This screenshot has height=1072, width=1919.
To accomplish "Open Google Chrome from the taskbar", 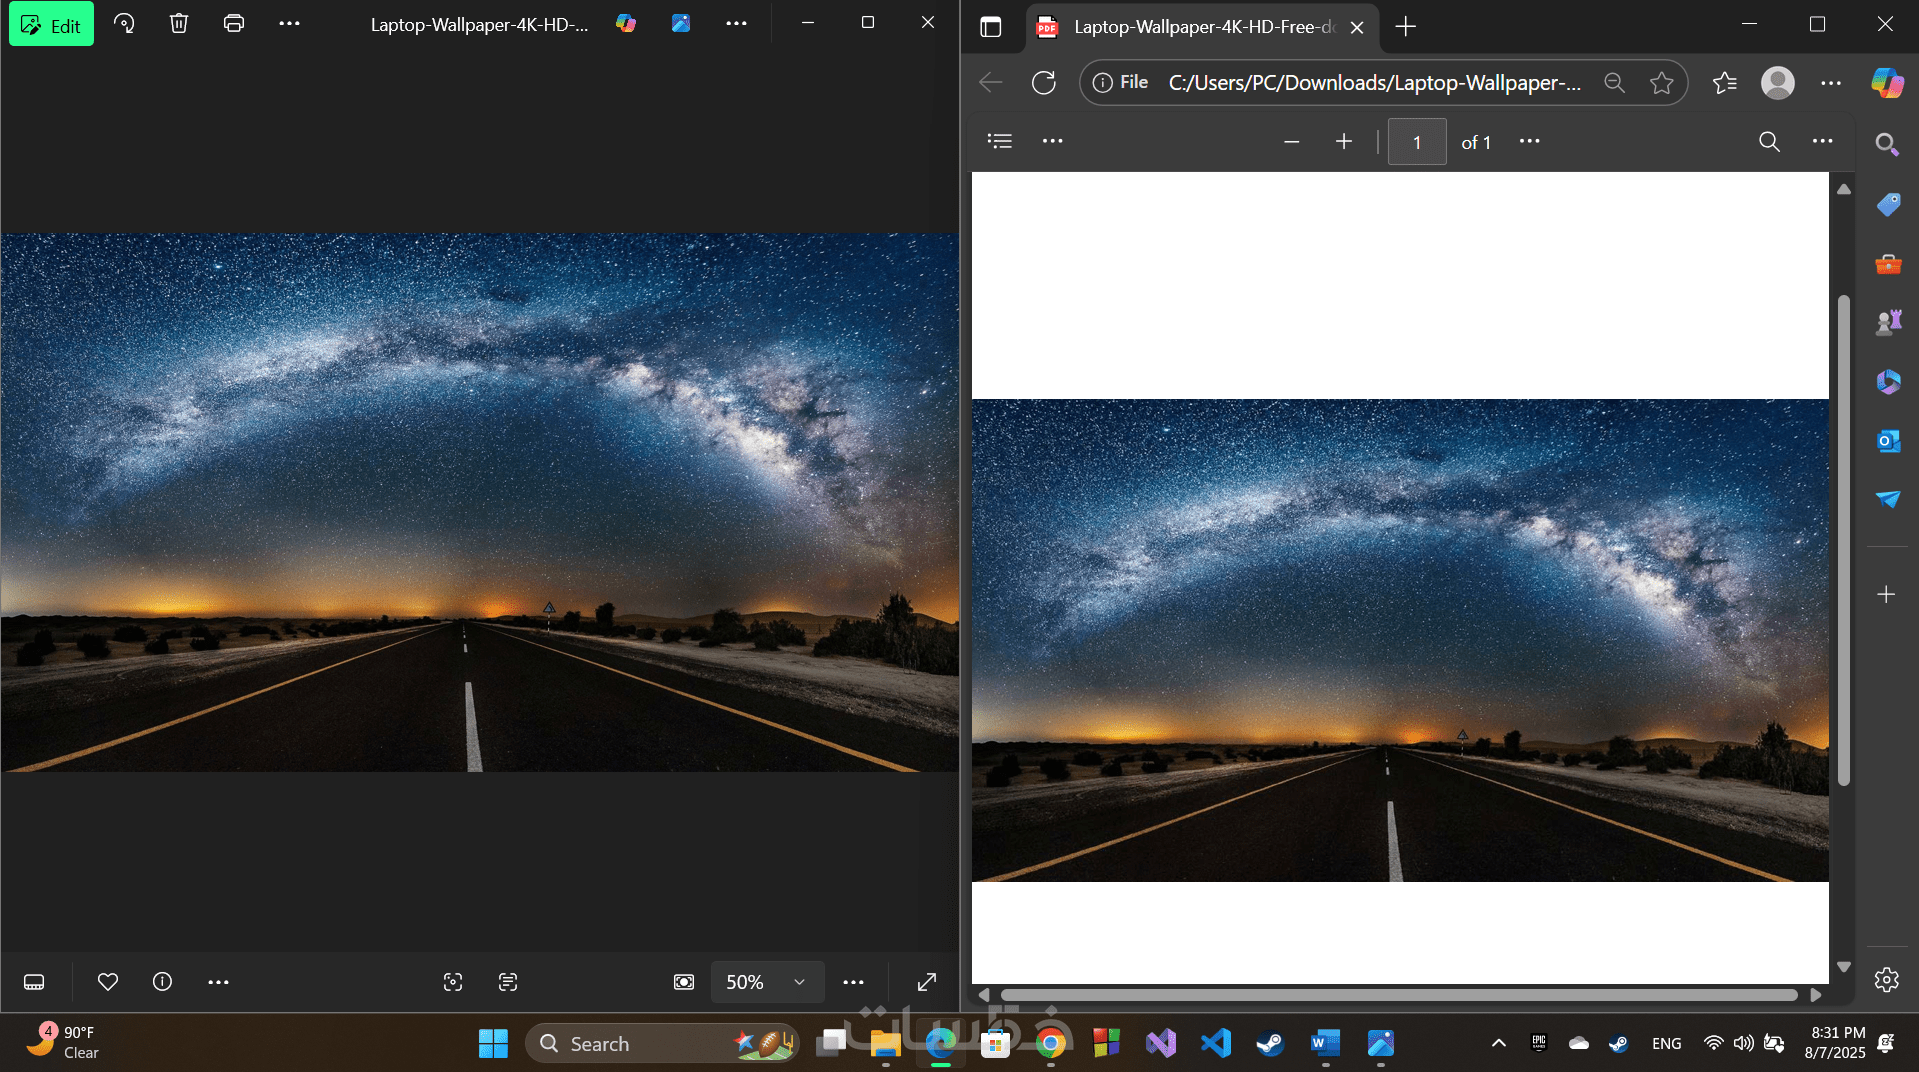I will tap(1050, 1044).
